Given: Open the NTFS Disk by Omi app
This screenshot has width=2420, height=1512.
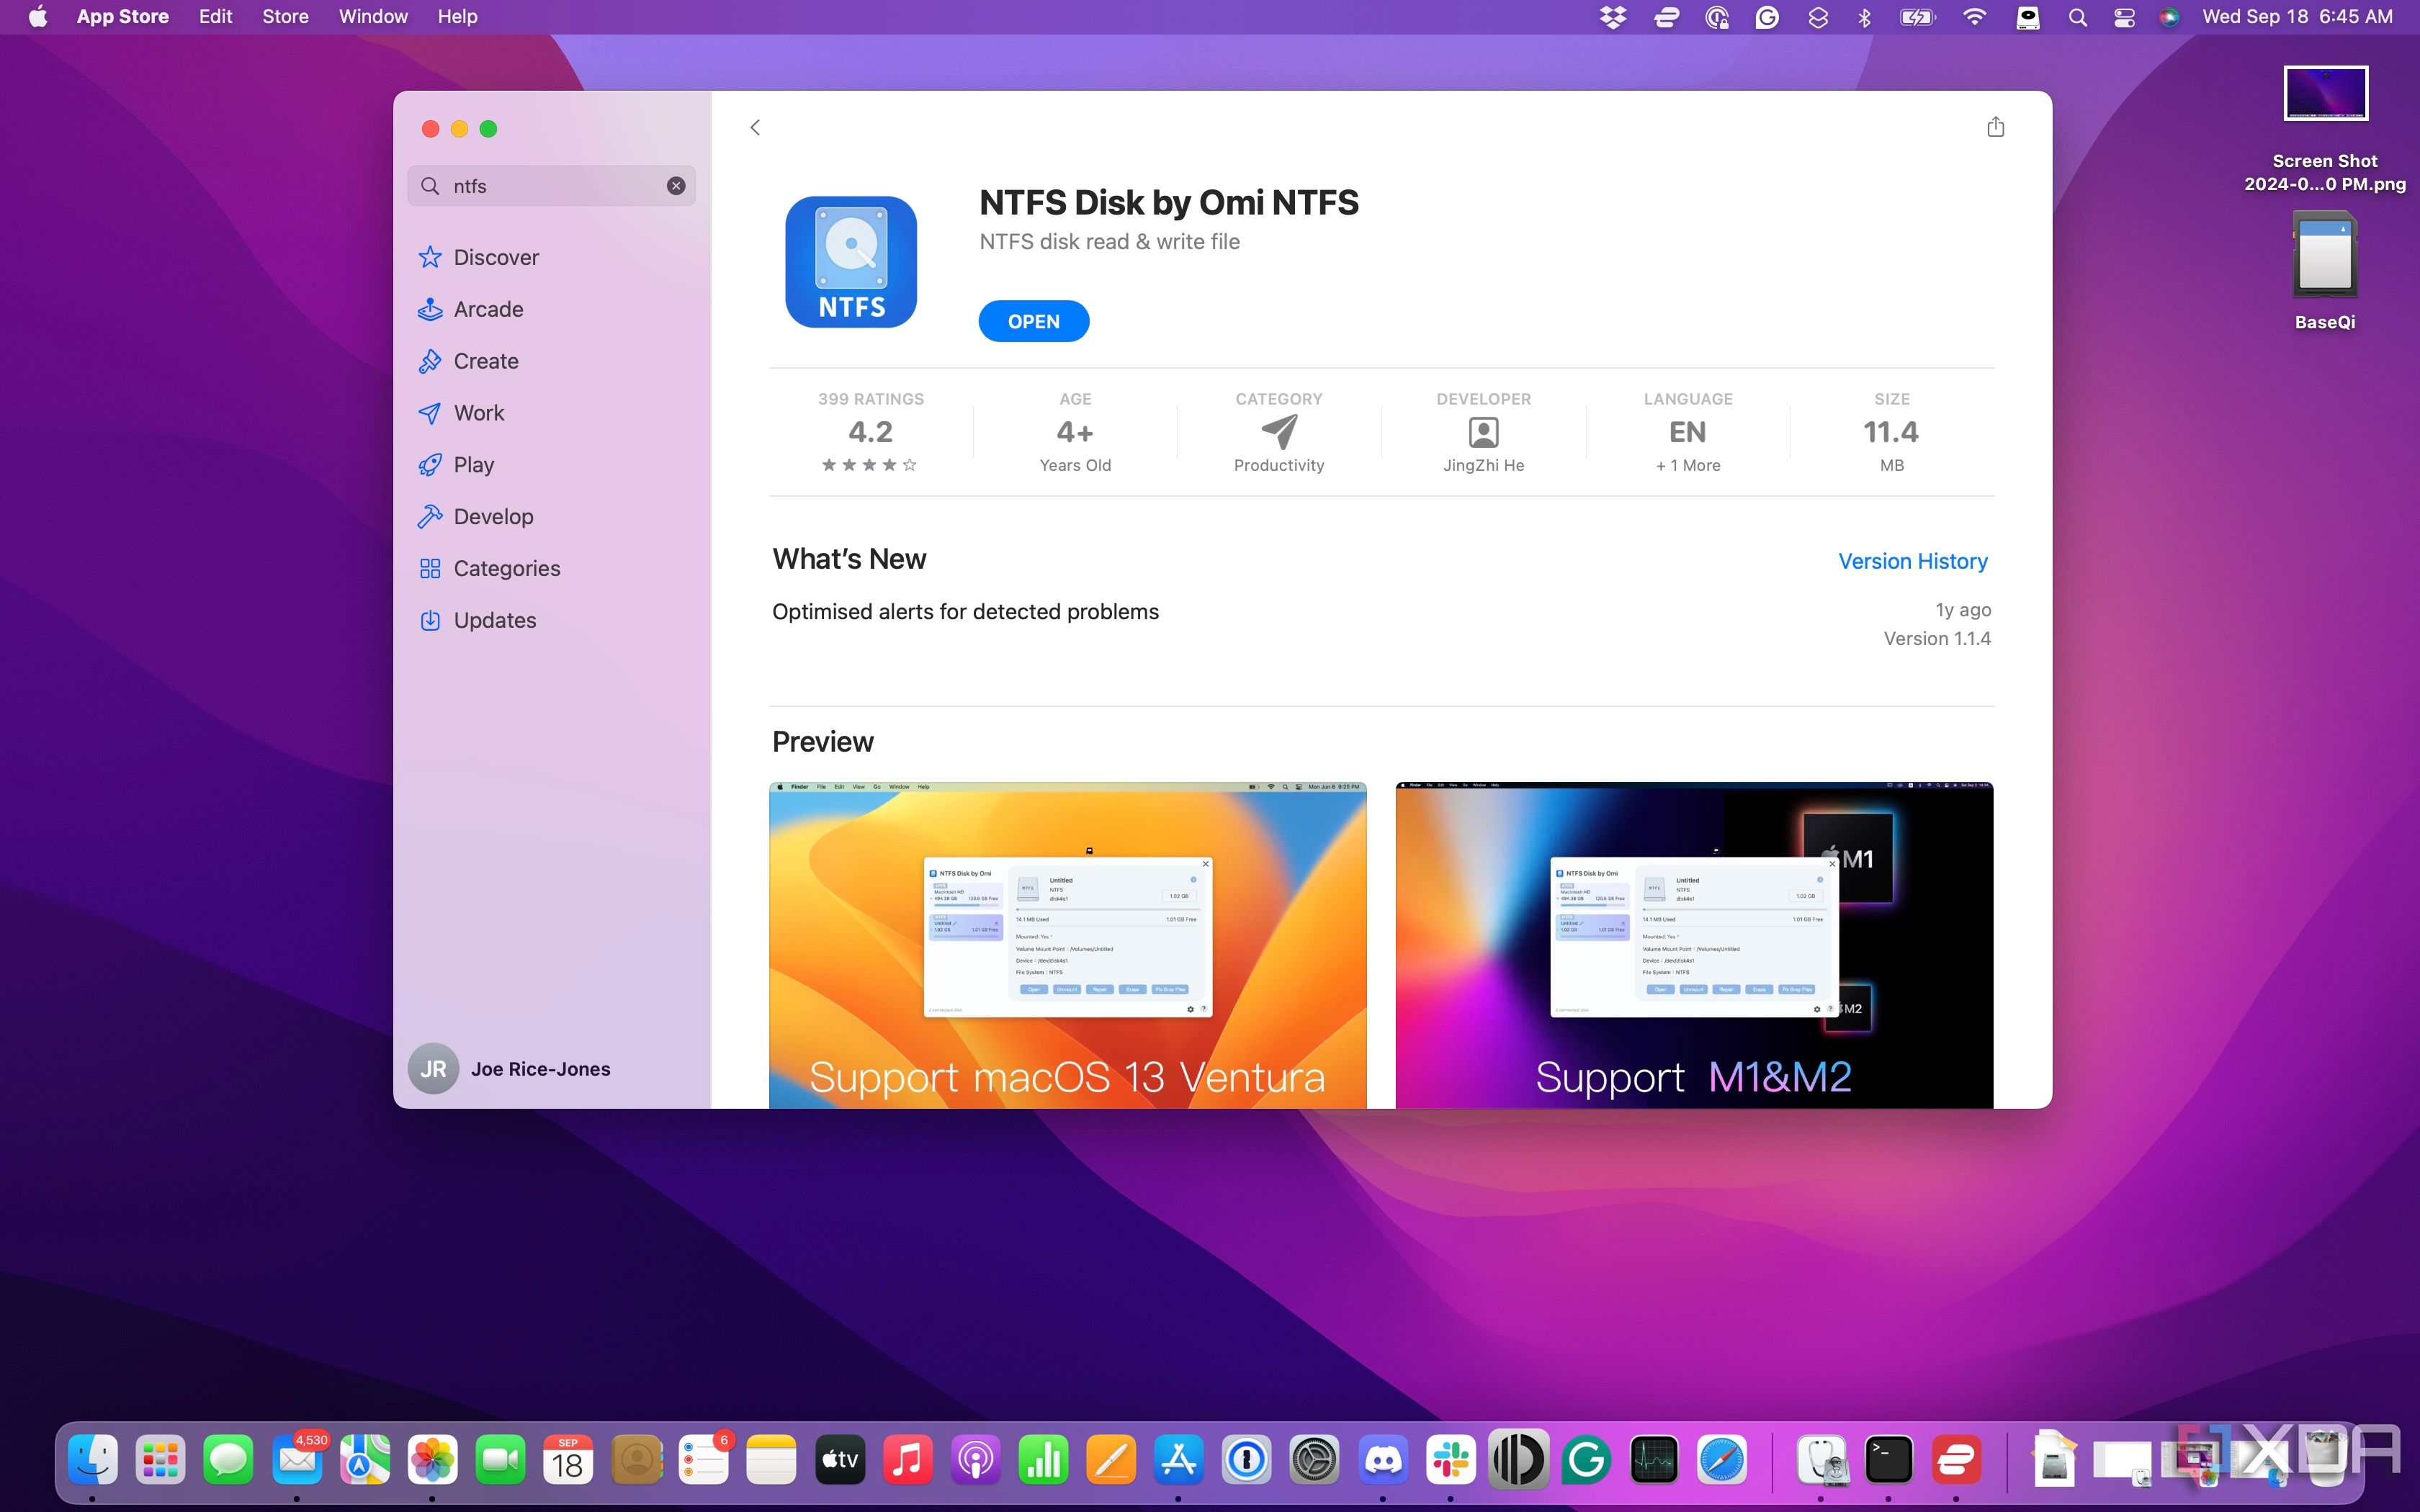Looking at the screenshot, I should pyautogui.click(x=1033, y=321).
